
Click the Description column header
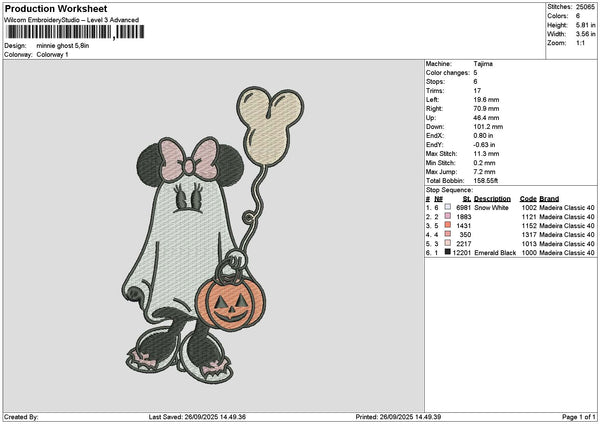[x=492, y=199]
